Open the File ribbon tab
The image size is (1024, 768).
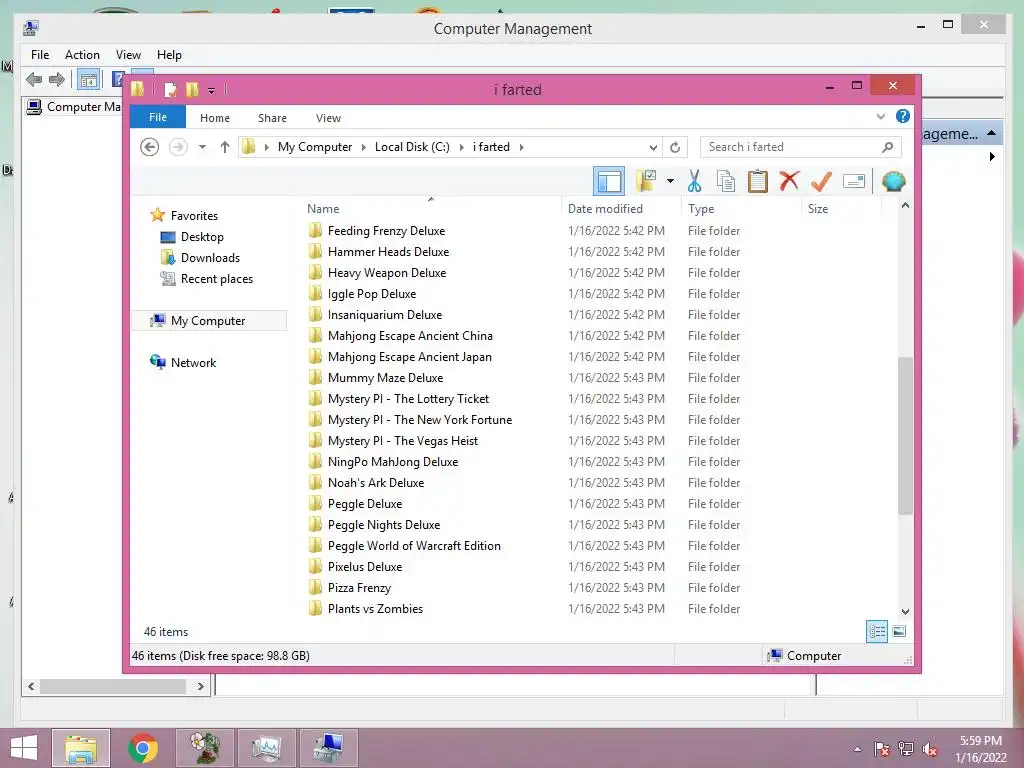pyautogui.click(x=157, y=117)
